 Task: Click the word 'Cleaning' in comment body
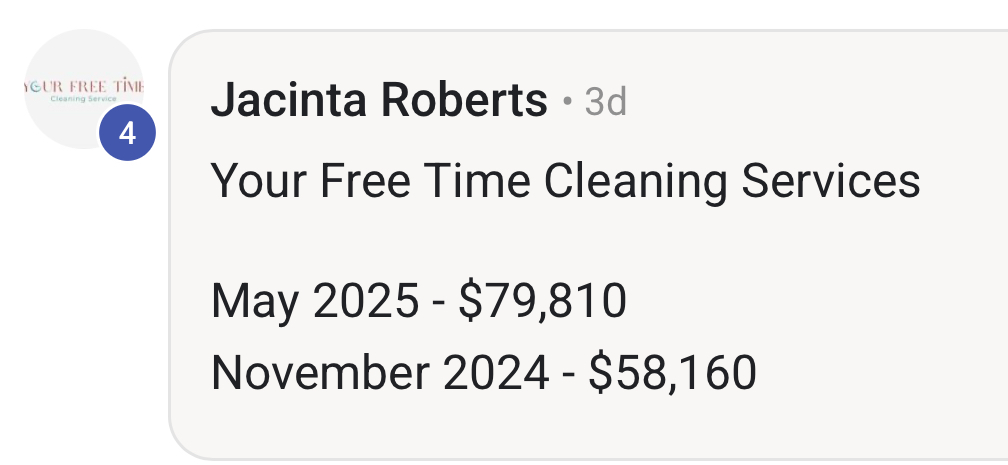point(635,181)
